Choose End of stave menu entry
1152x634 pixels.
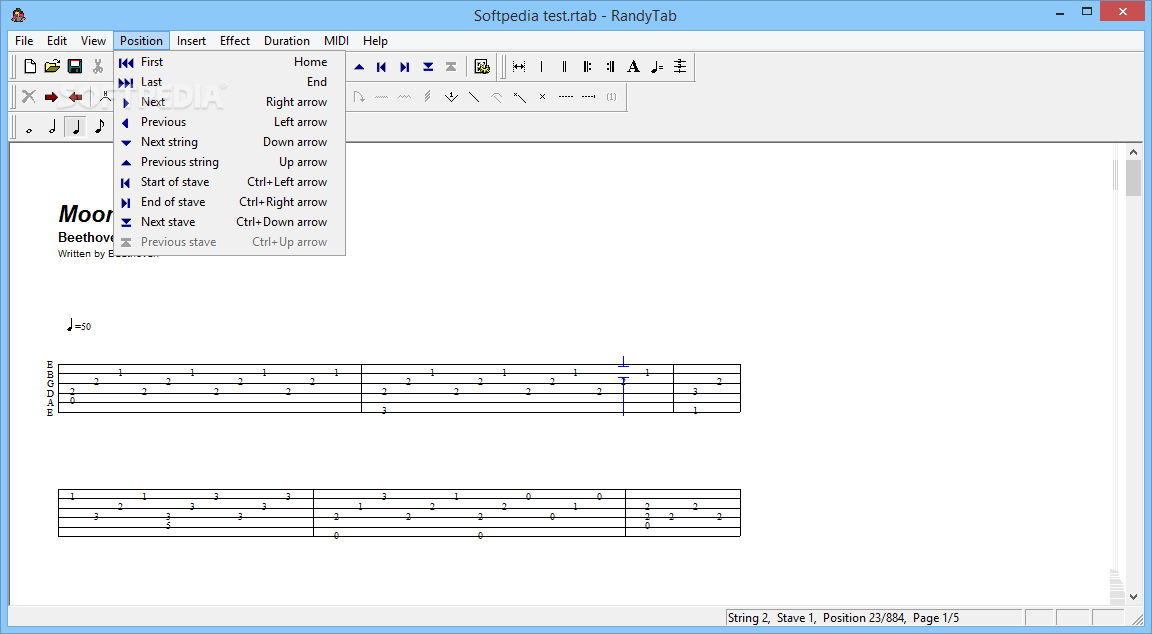point(229,202)
